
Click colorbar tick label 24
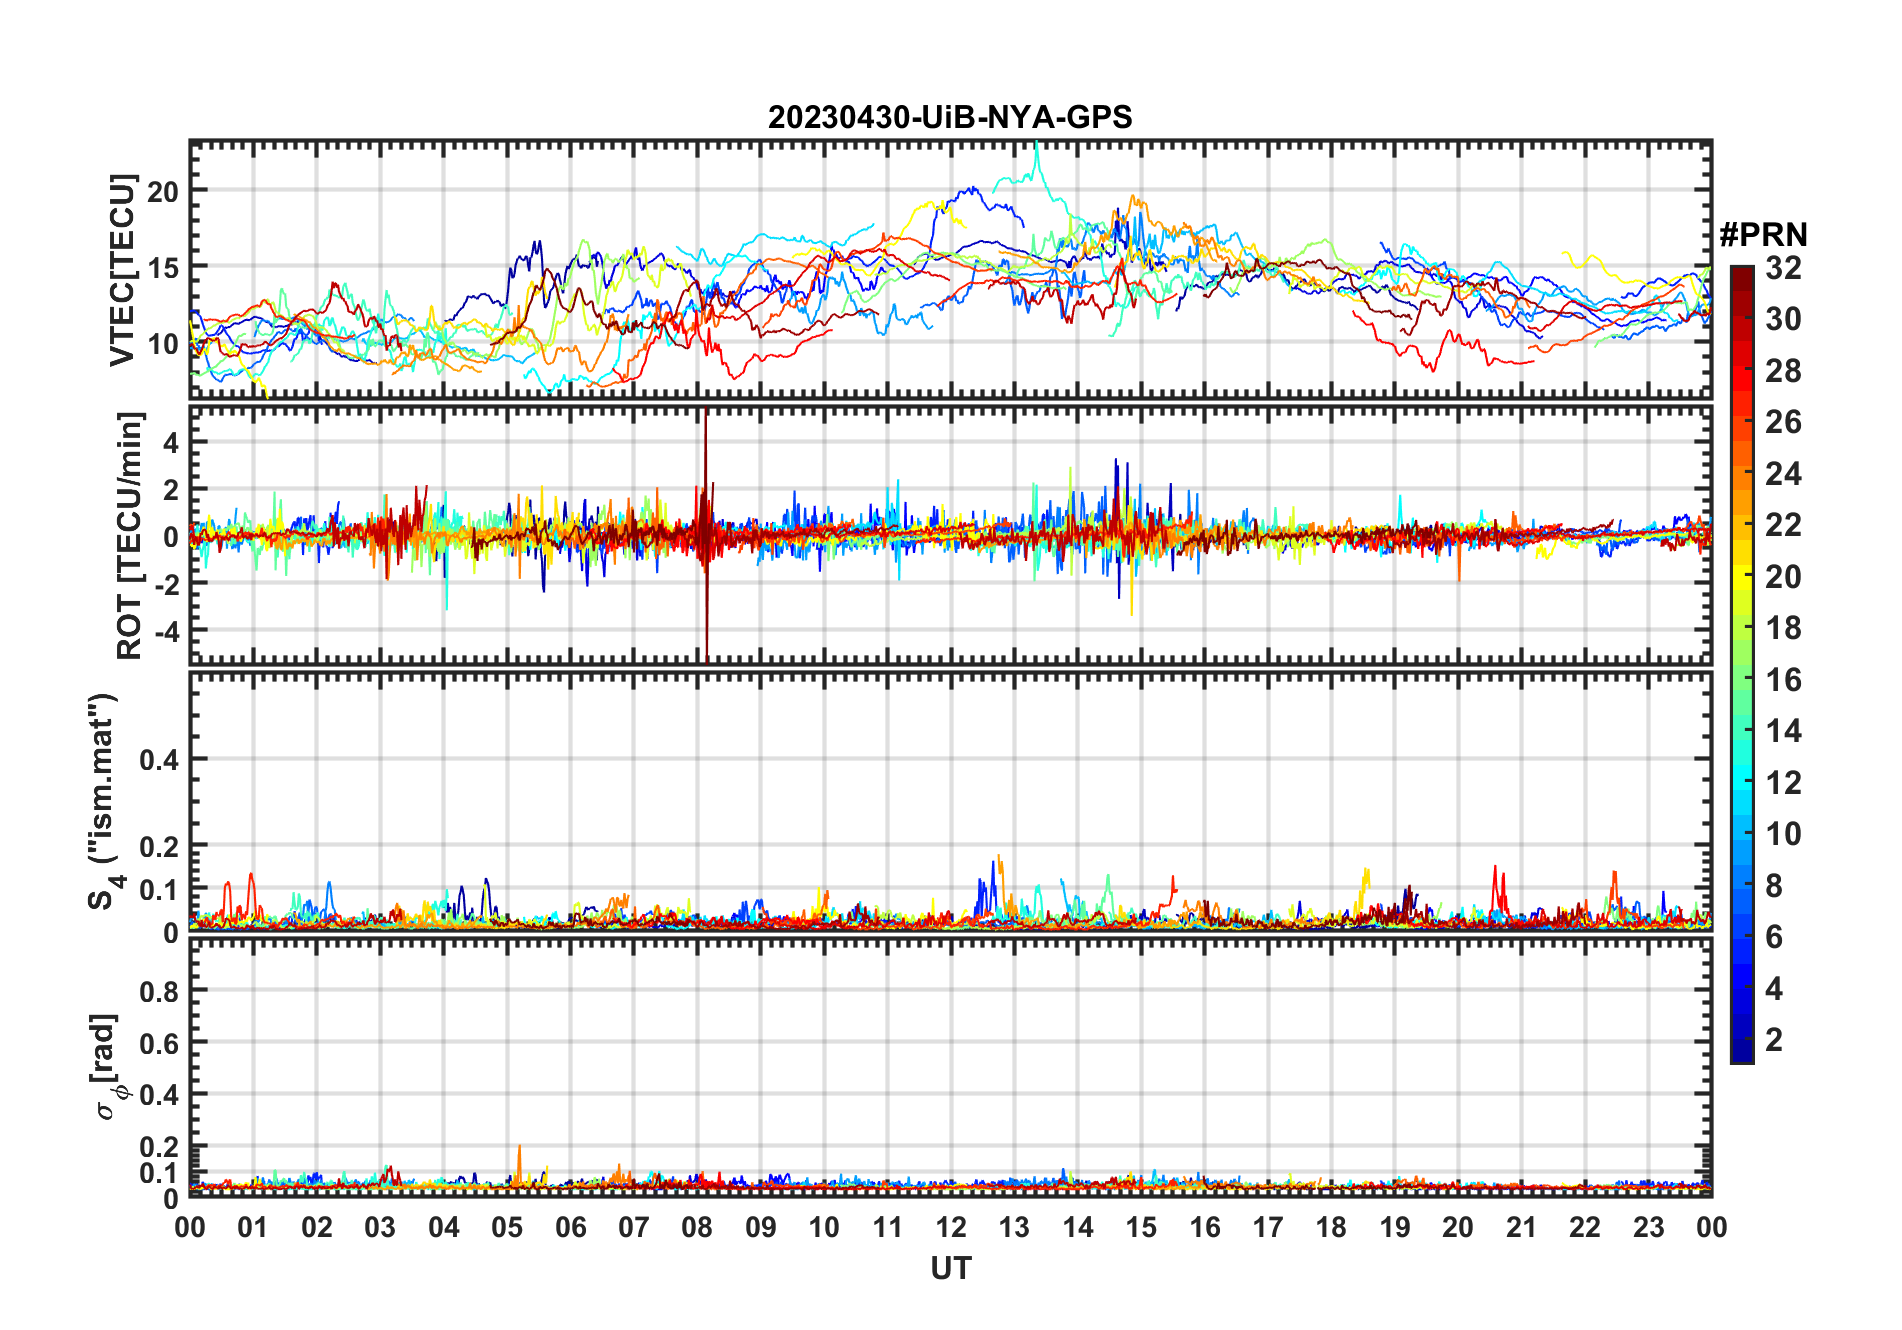pyautogui.click(x=1783, y=474)
